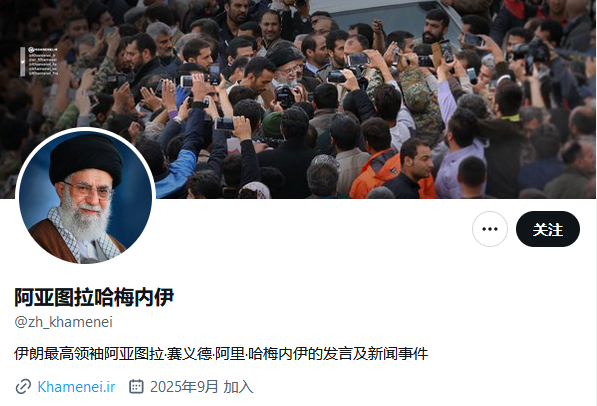The image size is (597, 406).
Task: Click the large camera raised in the banner
Action: point(531,53)
